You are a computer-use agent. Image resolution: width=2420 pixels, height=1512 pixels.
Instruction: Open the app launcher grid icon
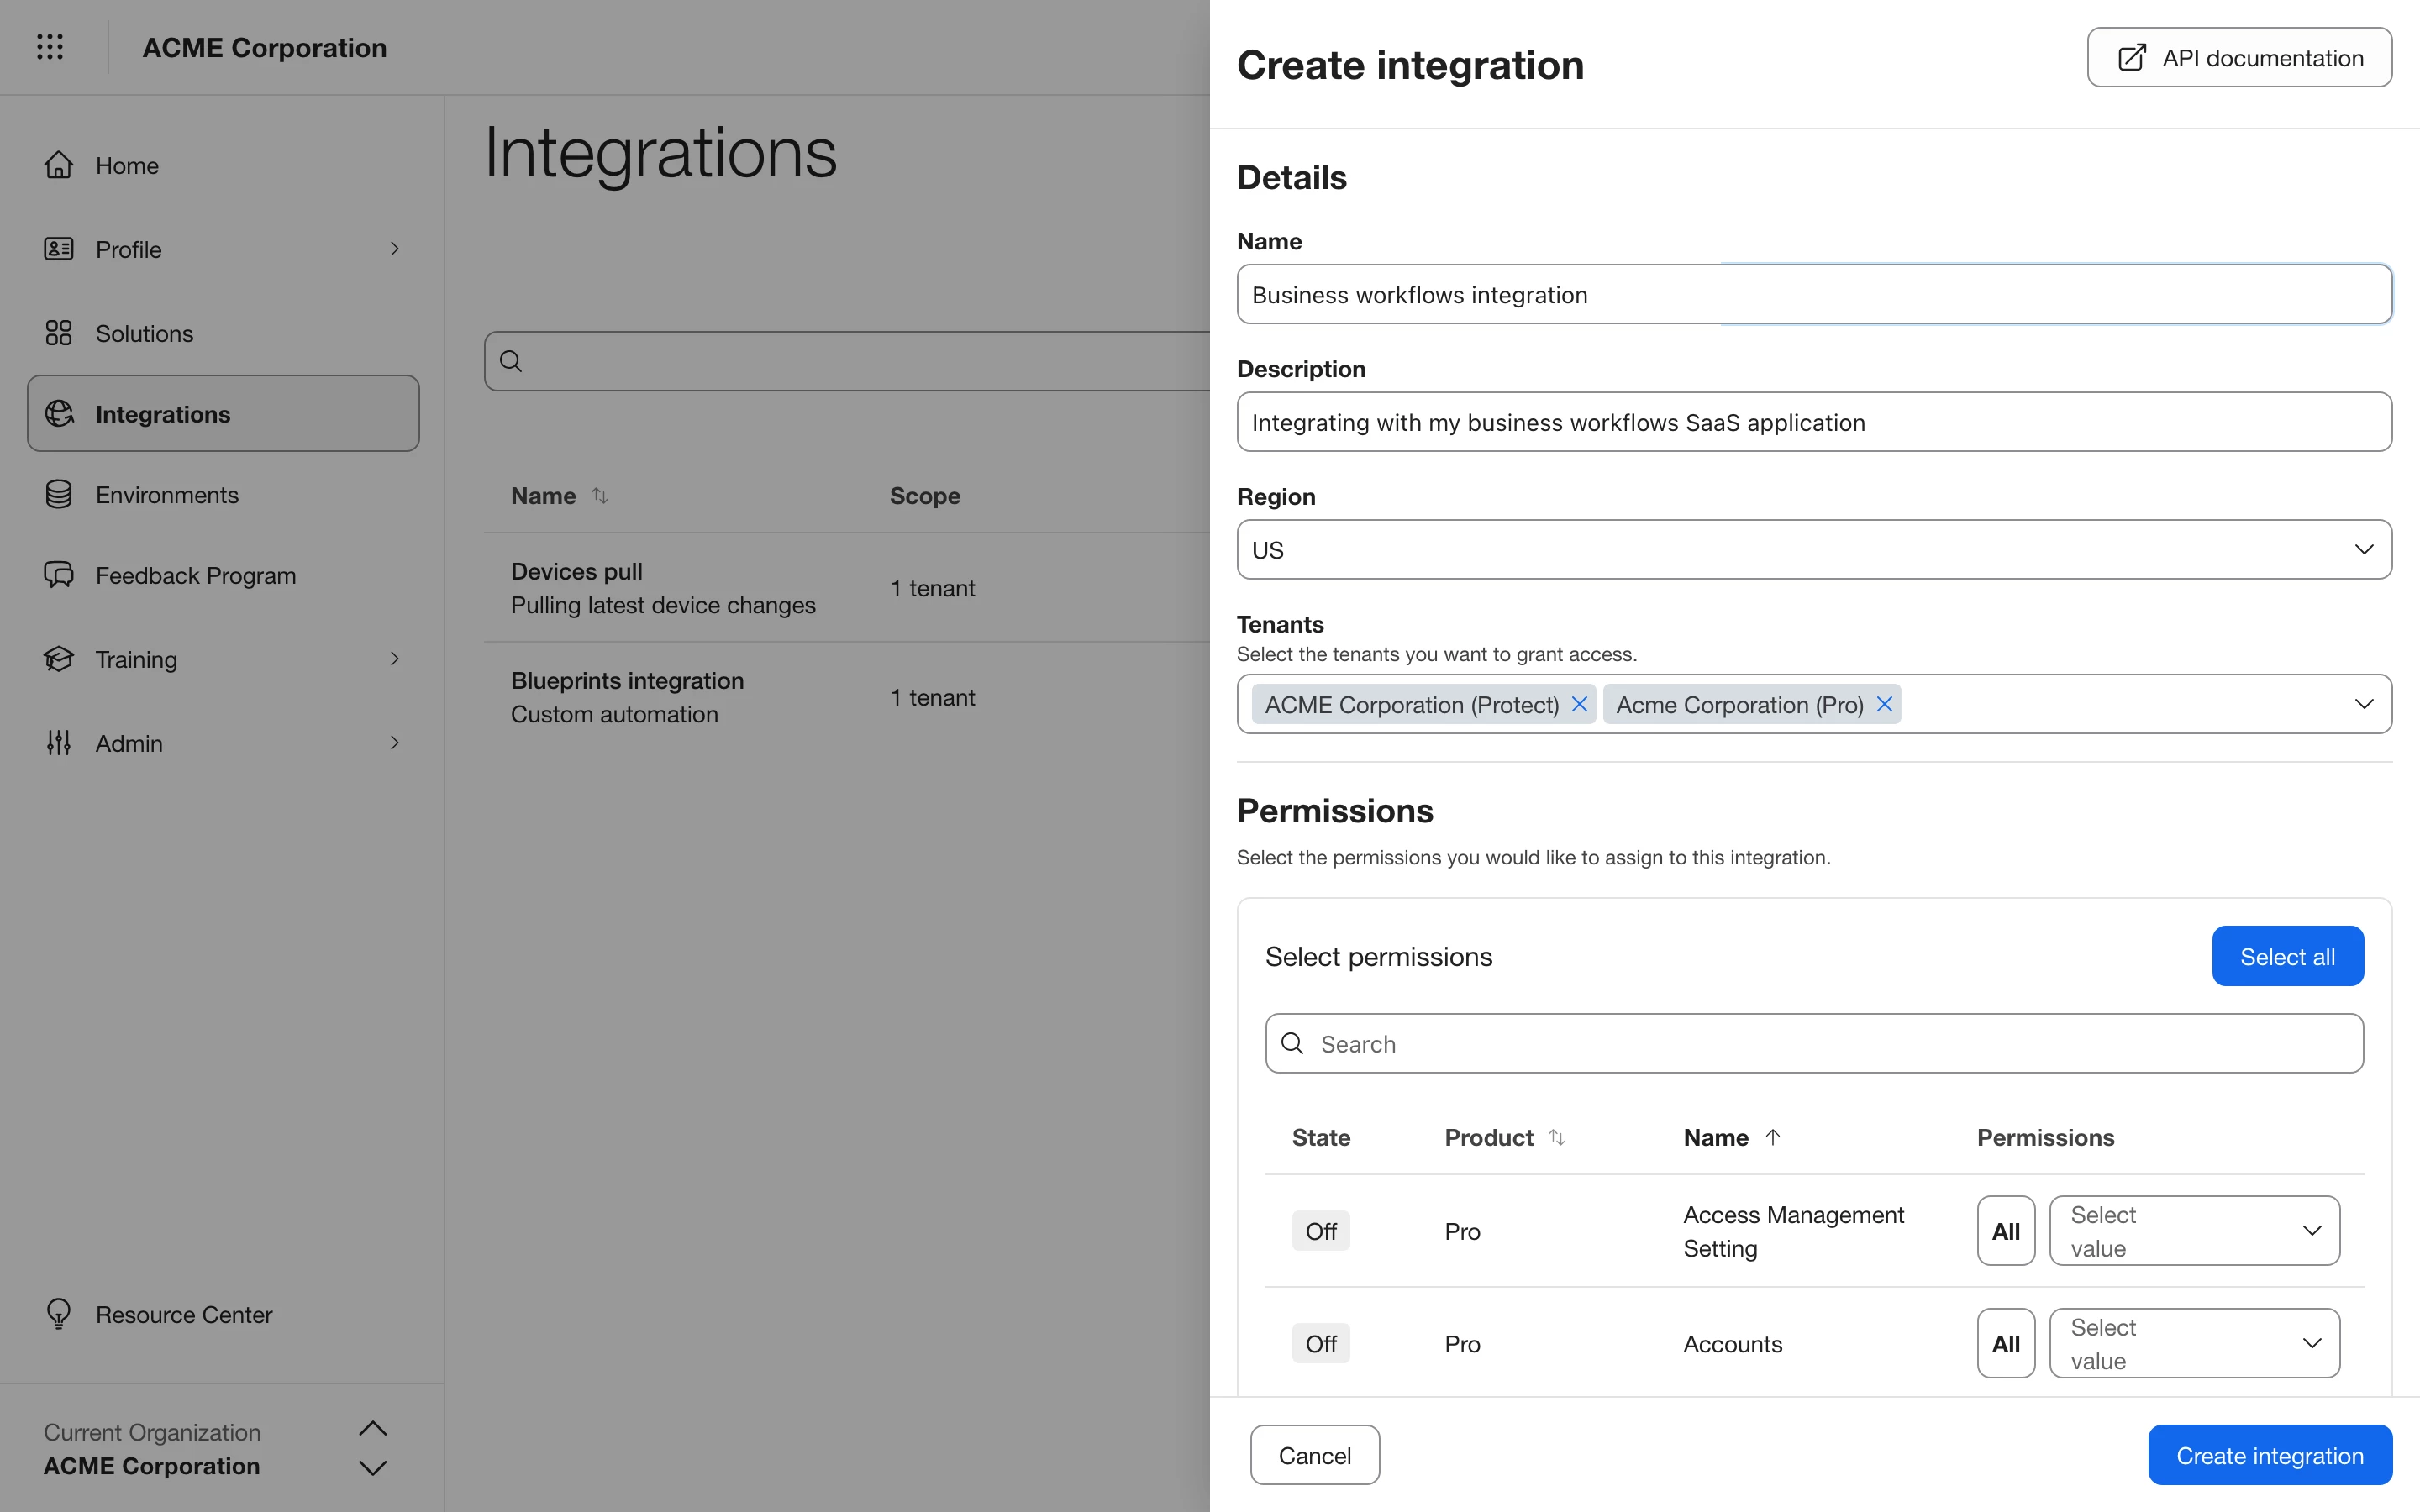(x=50, y=47)
